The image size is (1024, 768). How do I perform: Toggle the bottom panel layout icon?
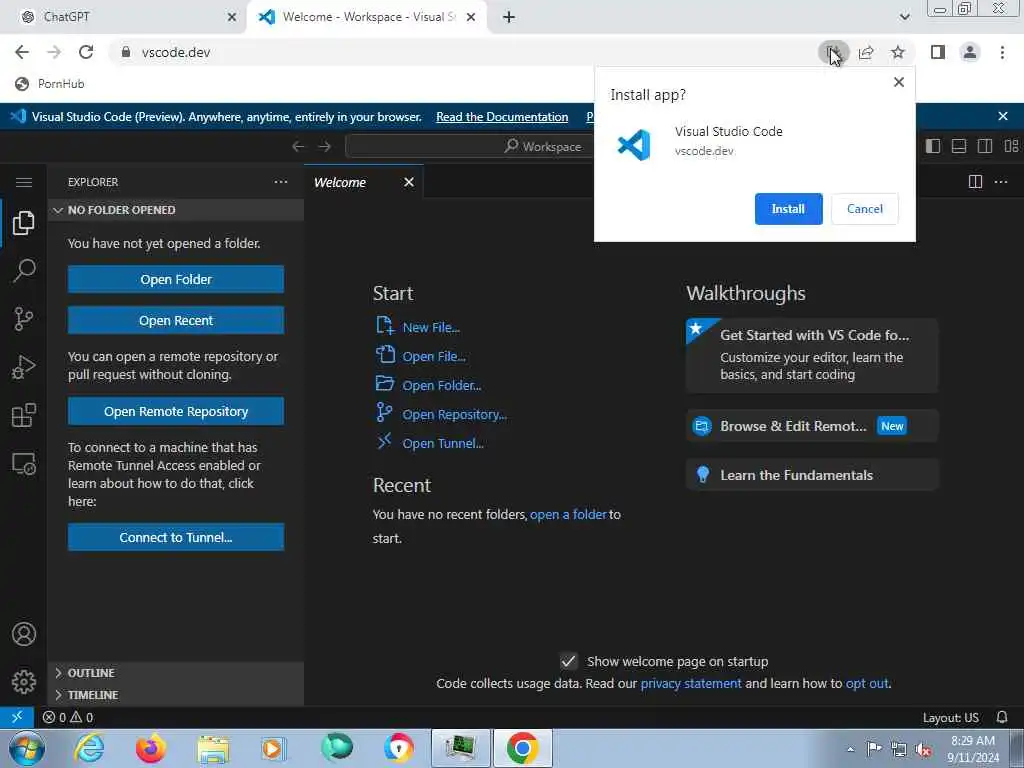[x=959, y=146]
